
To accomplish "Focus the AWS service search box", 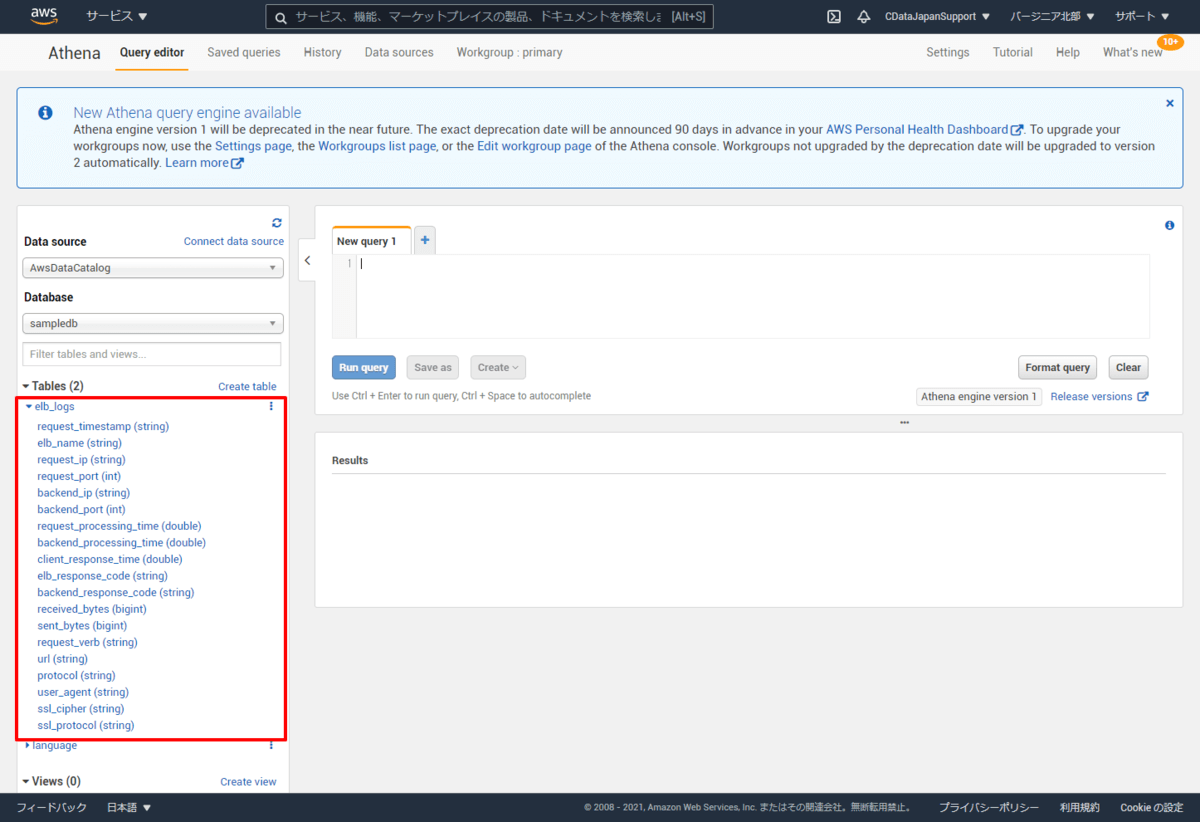I will [x=489, y=16].
